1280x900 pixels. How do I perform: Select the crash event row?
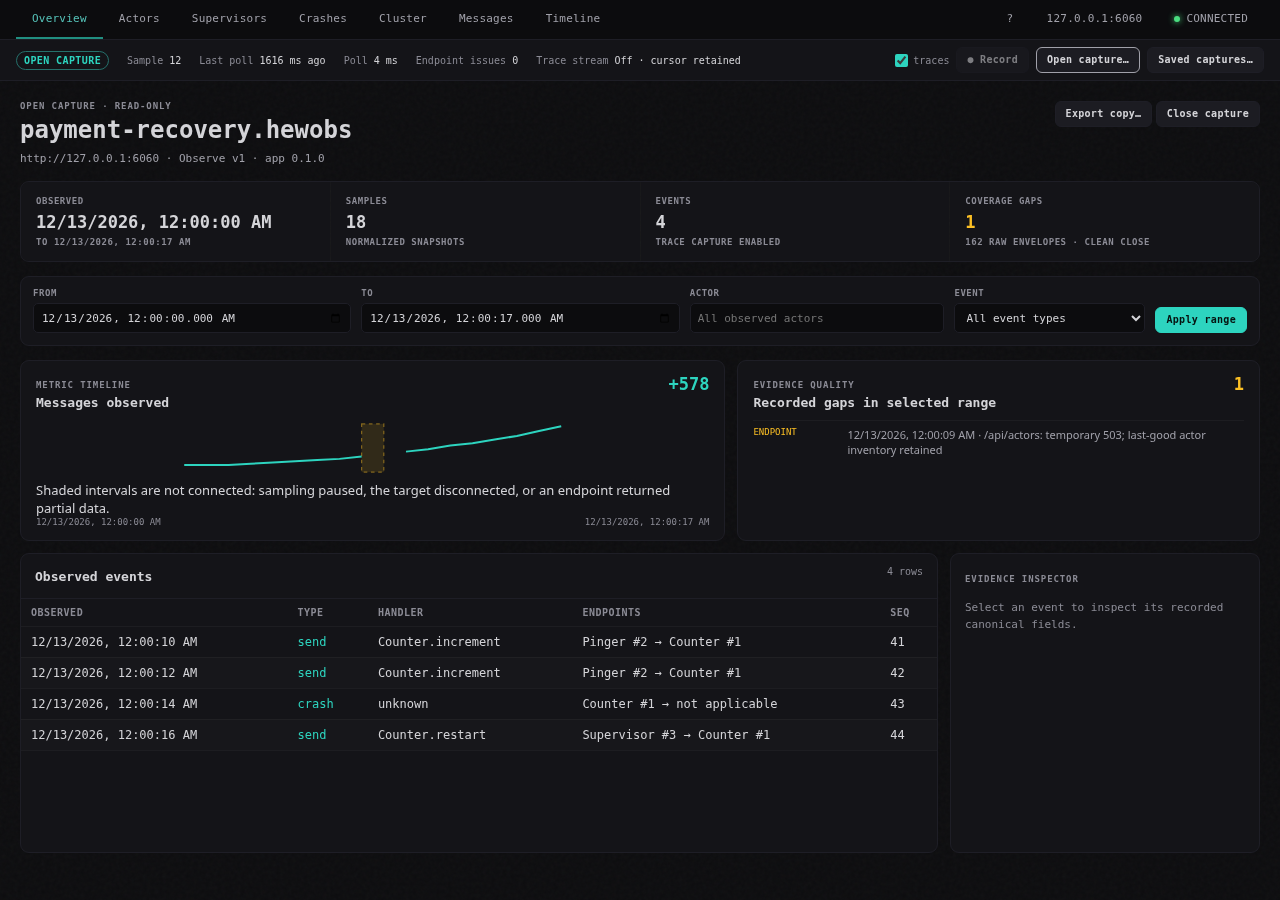pos(479,704)
